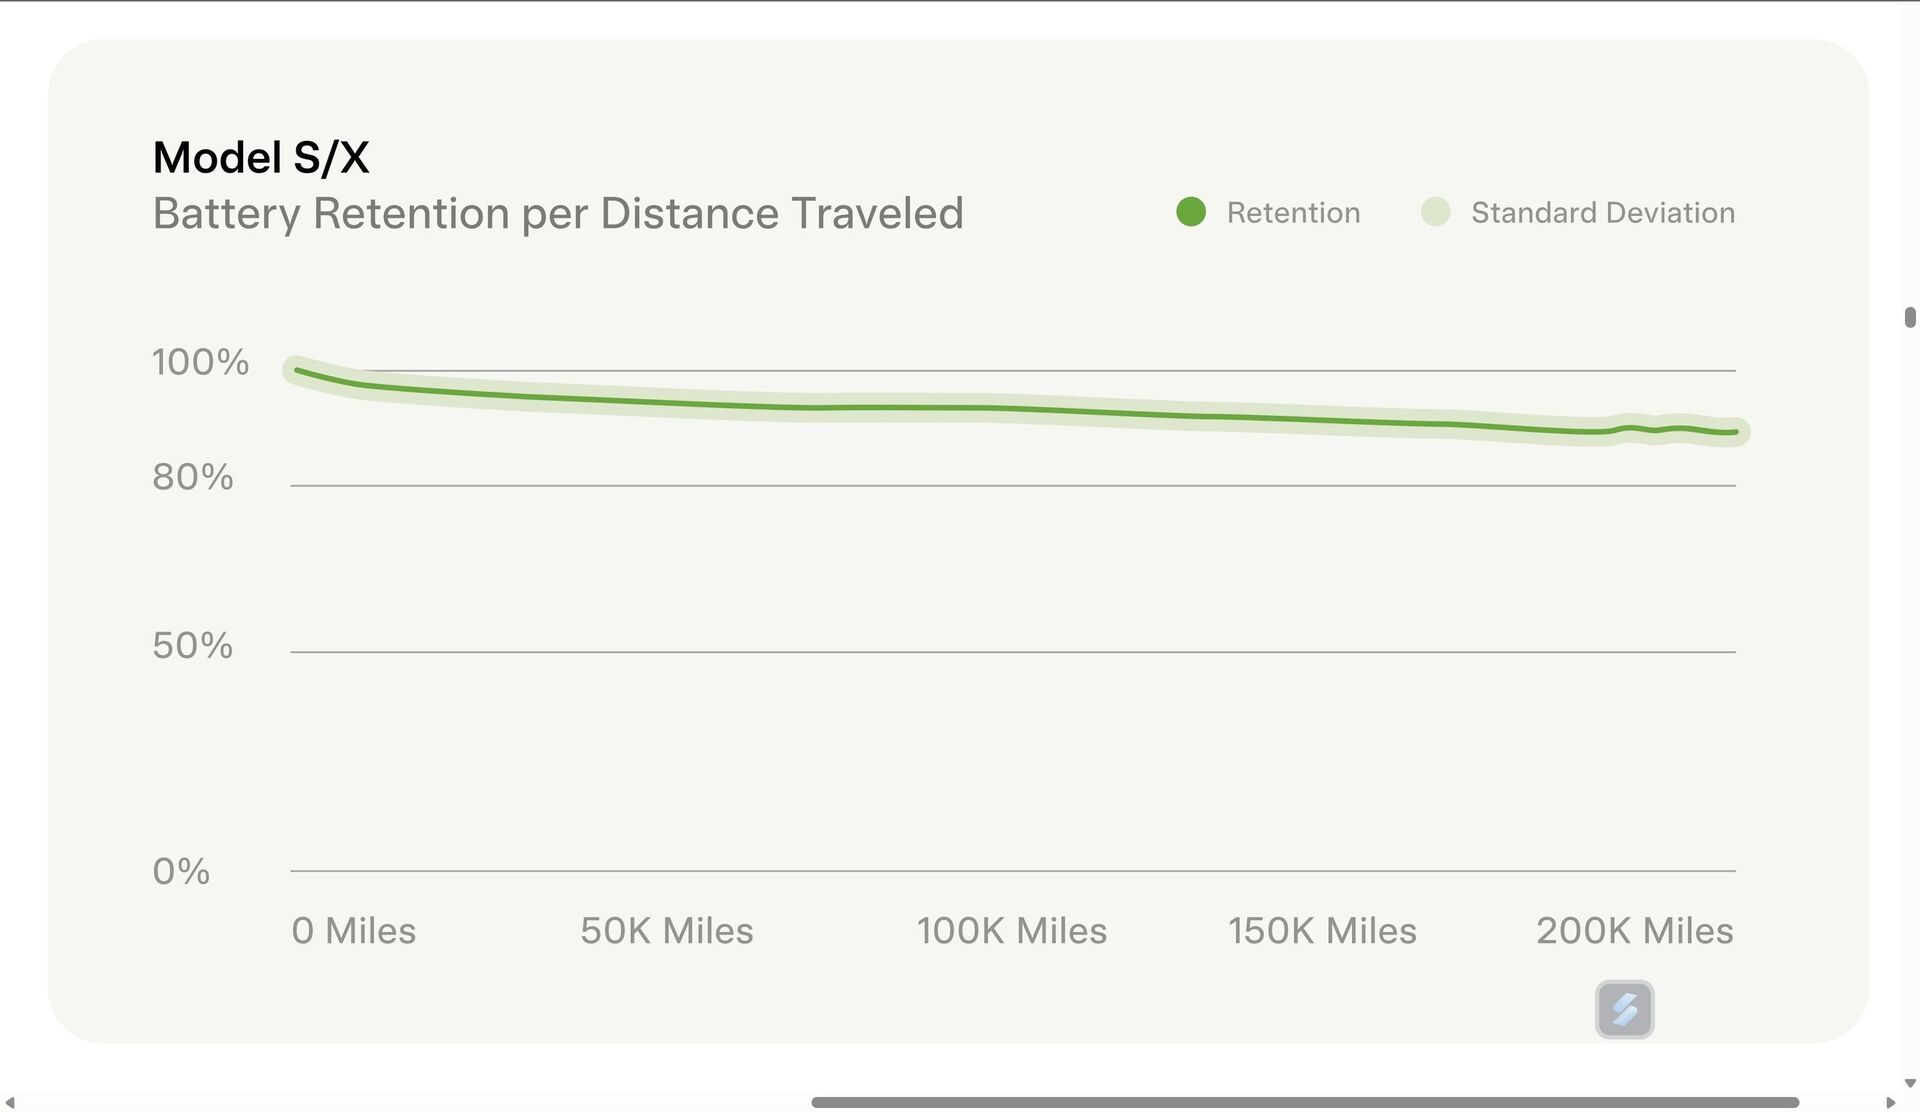Toggle the Retention legend label

click(x=1293, y=213)
